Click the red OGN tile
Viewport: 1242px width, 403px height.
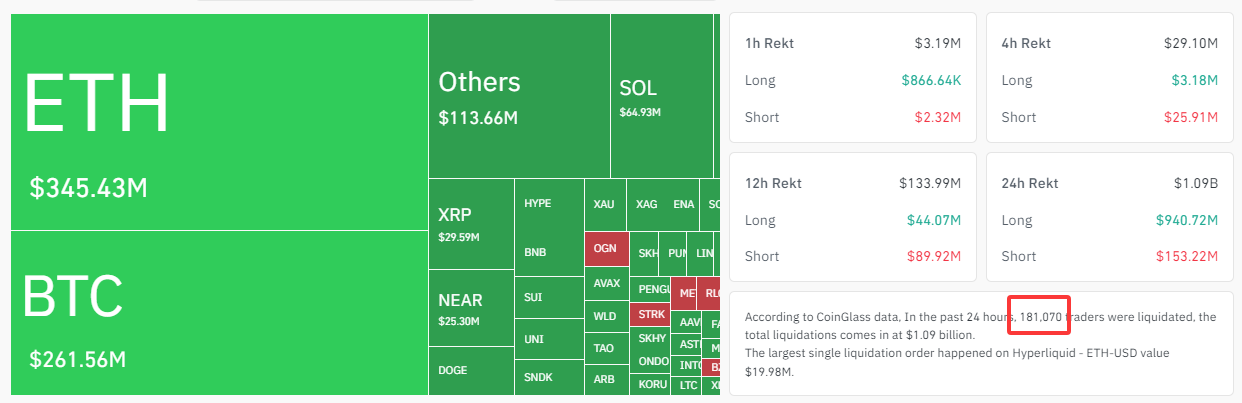606,248
